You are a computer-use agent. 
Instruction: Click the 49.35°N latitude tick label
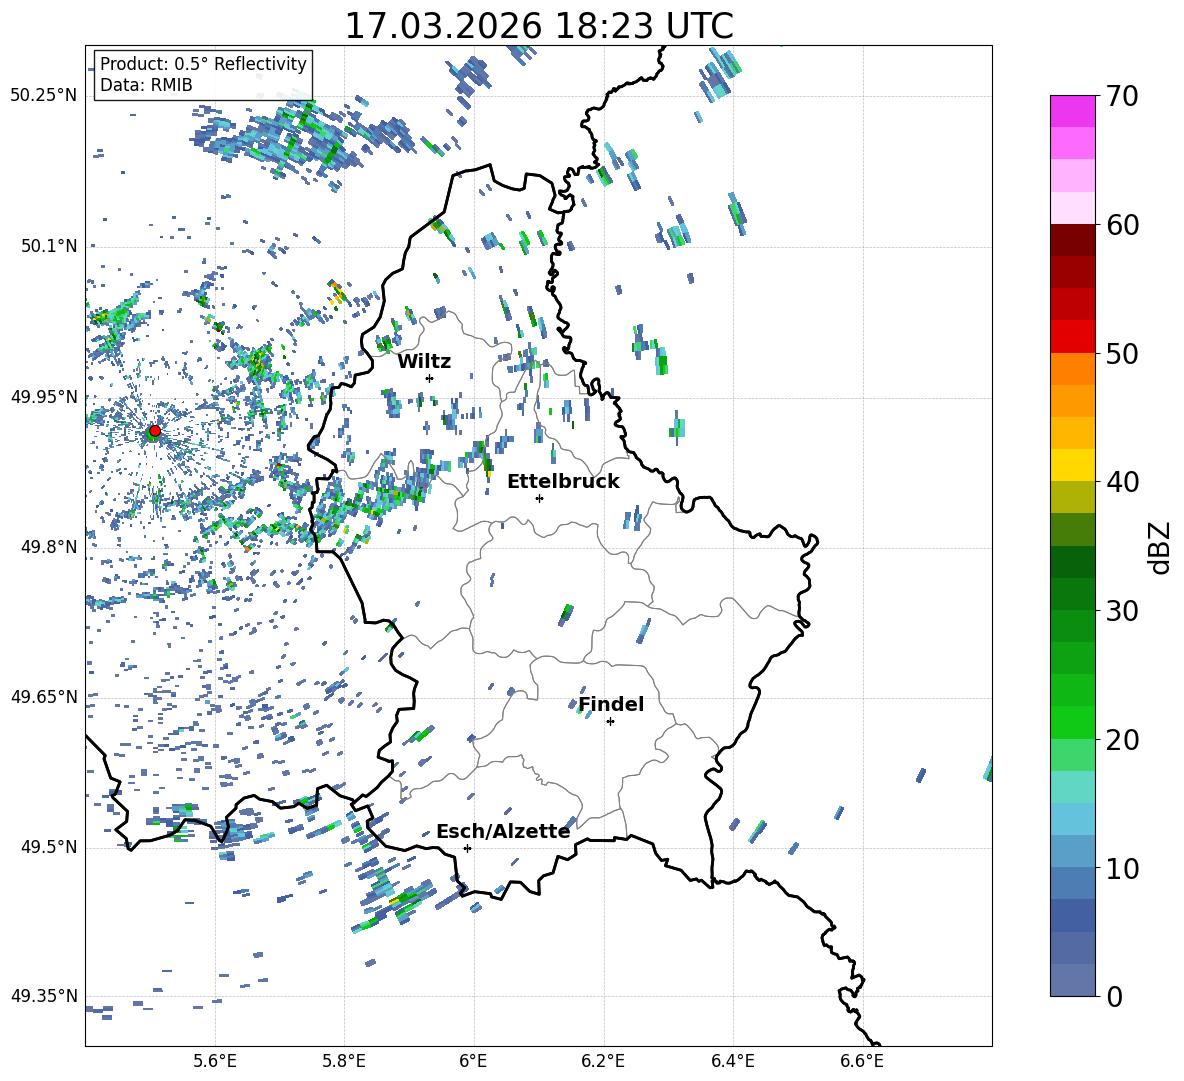[x=43, y=996]
